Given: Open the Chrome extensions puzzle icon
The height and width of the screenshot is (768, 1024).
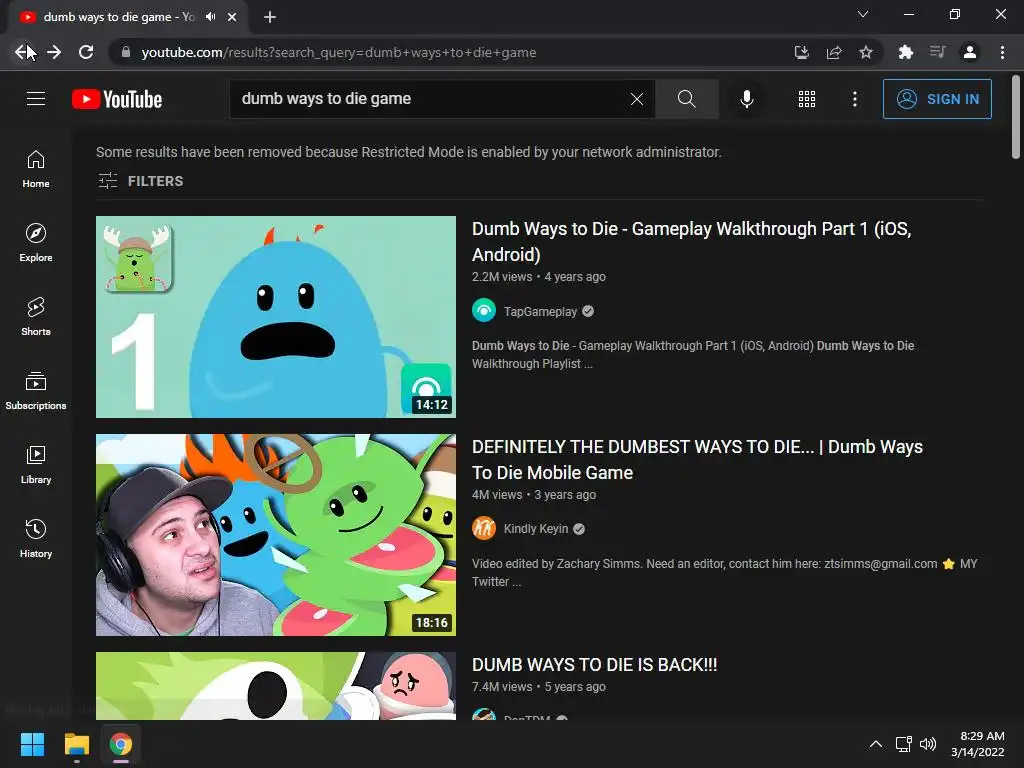Looking at the screenshot, I should pos(906,52).
